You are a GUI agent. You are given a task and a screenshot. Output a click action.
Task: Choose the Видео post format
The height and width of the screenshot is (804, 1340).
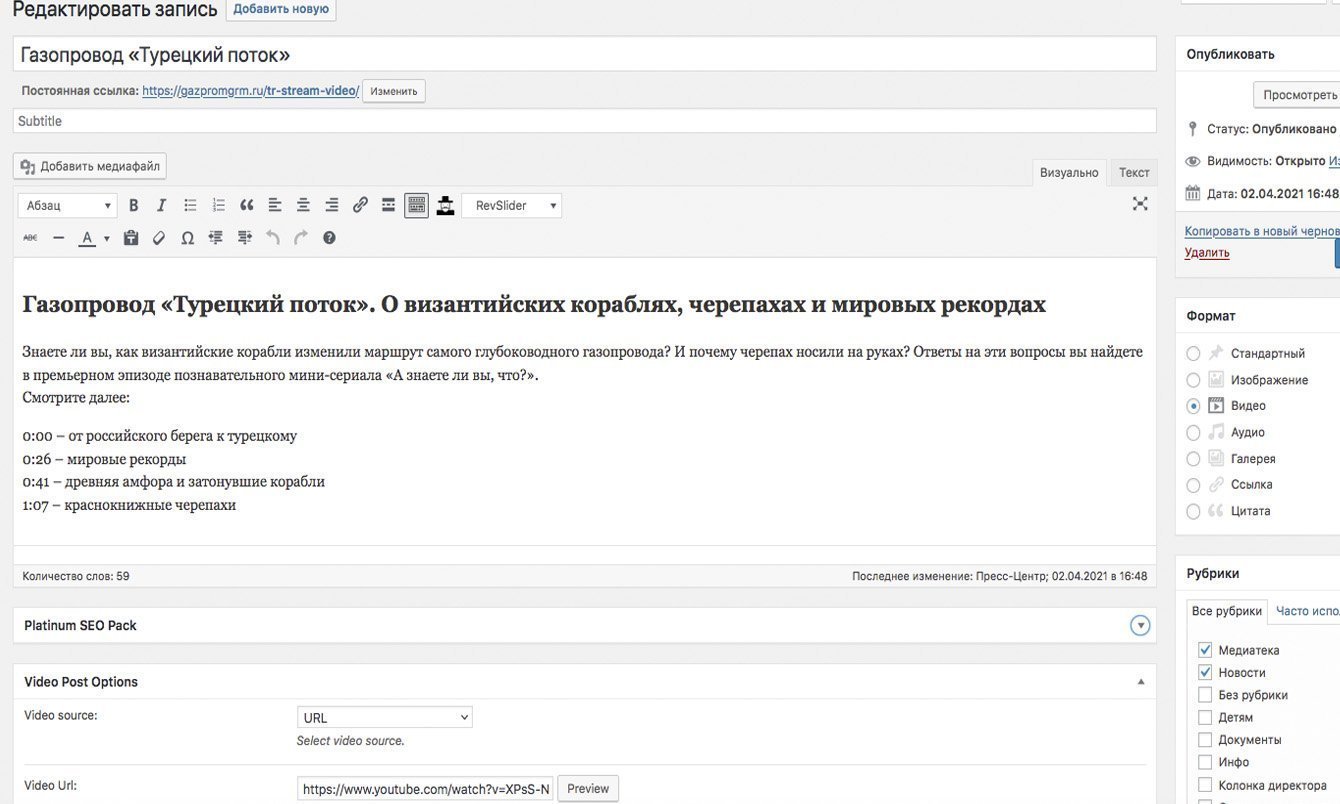click(1193, 406)
